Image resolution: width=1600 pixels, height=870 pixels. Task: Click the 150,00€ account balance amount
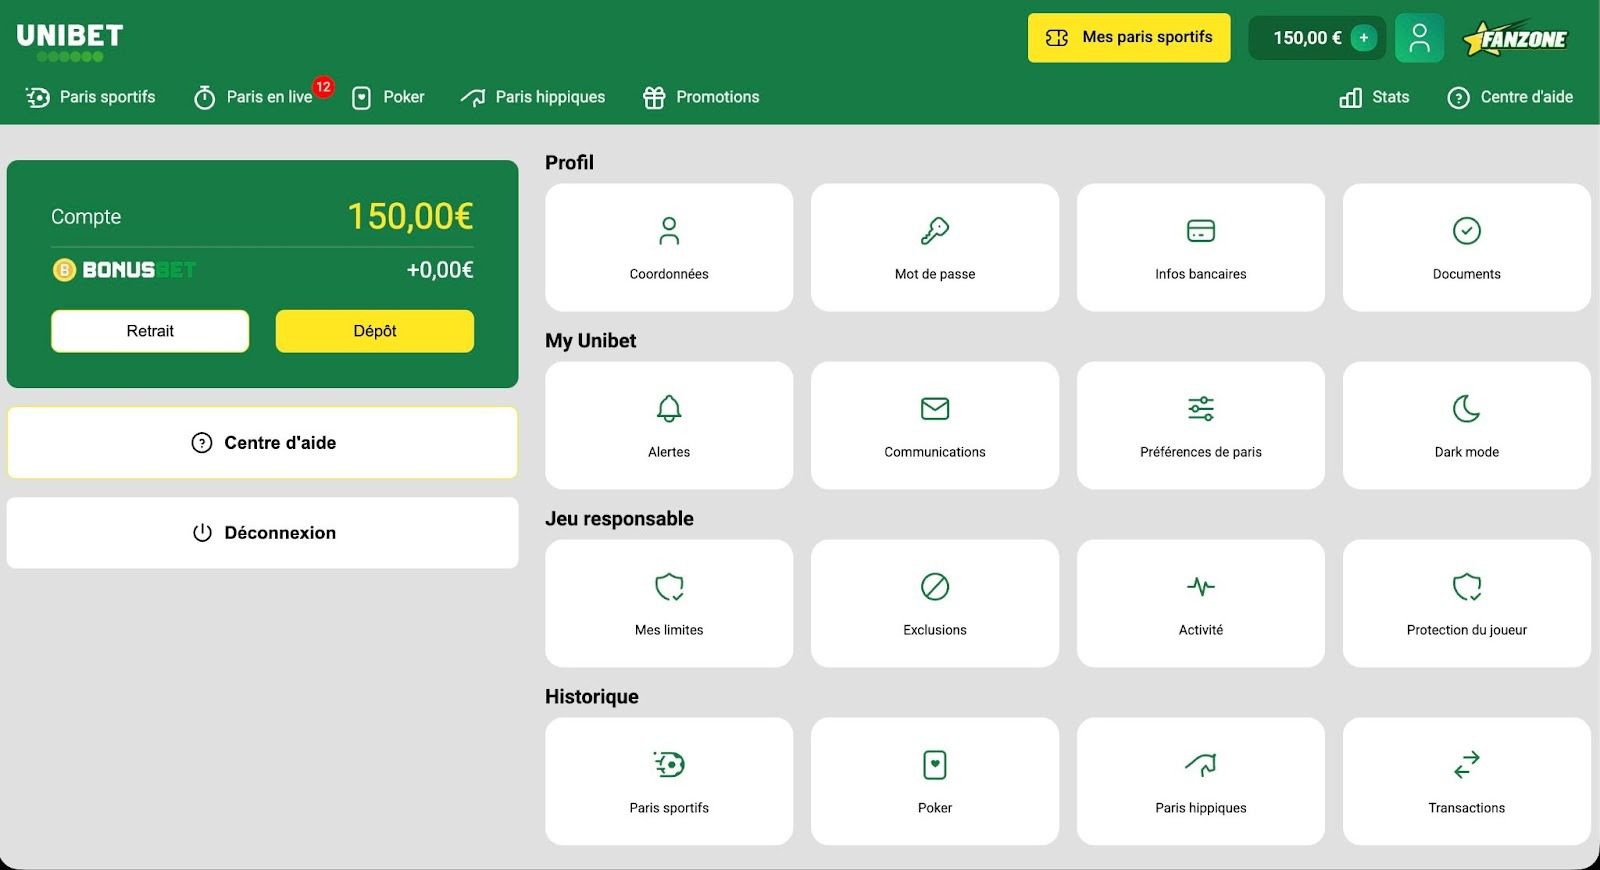(x=410, y=216)
